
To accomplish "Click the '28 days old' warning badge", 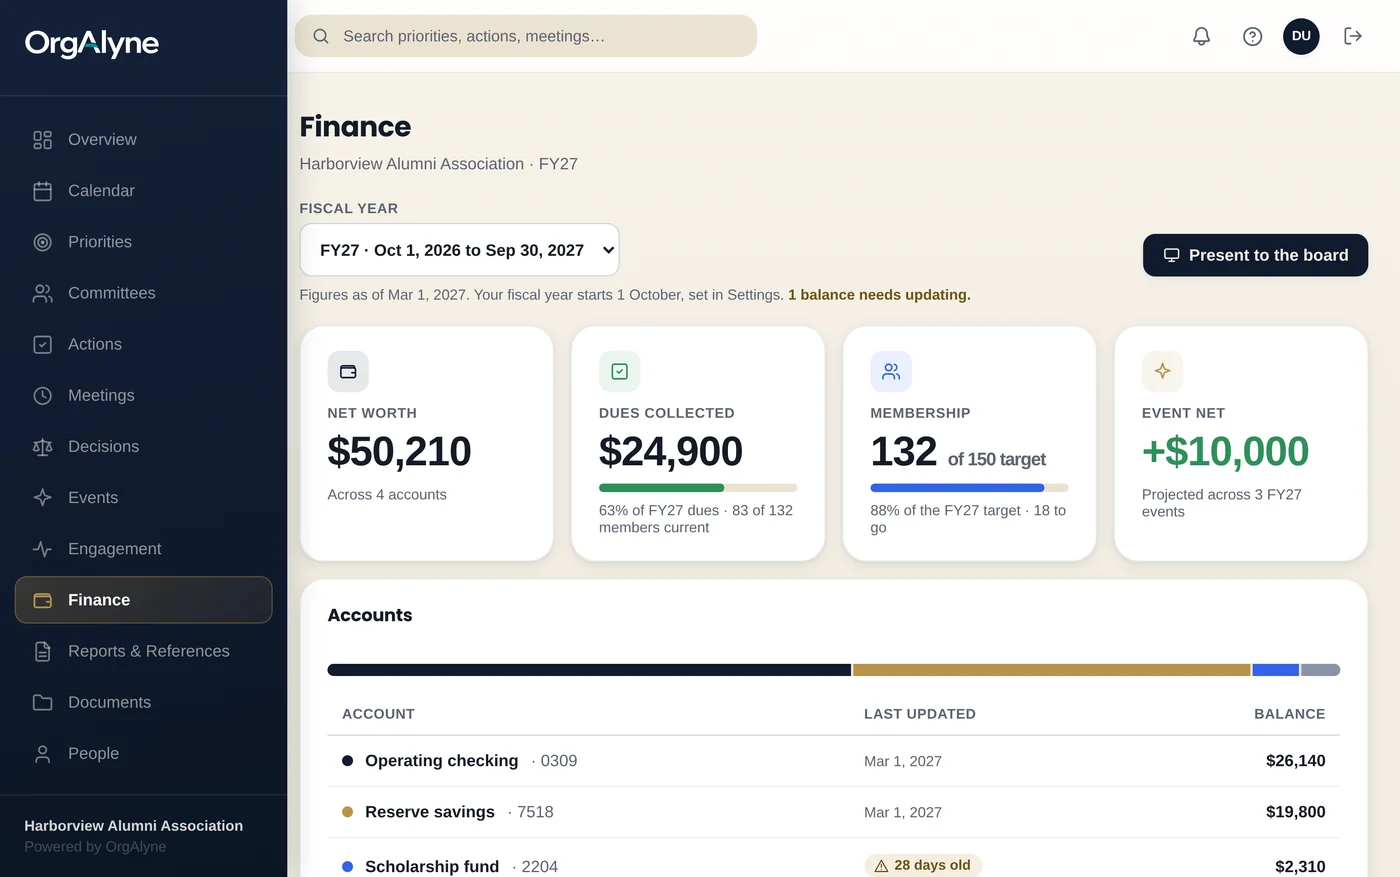I will tap(923, 865).
